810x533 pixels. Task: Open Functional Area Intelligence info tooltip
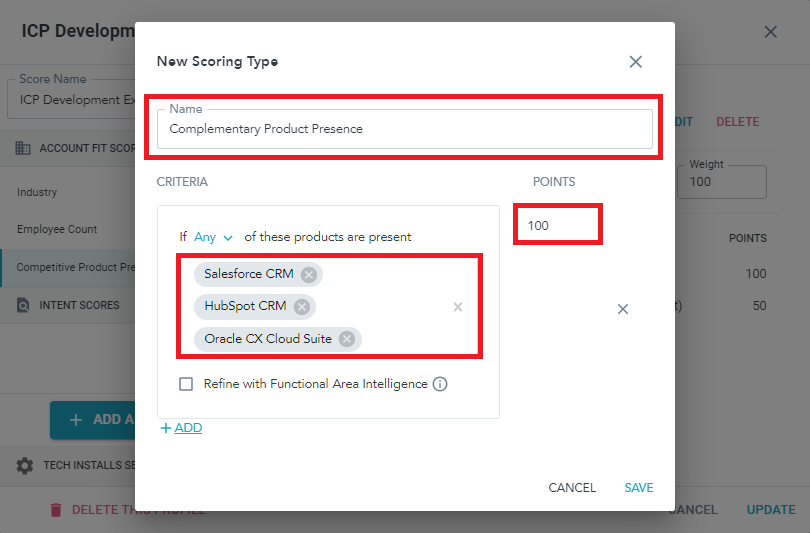click(440, 384)
